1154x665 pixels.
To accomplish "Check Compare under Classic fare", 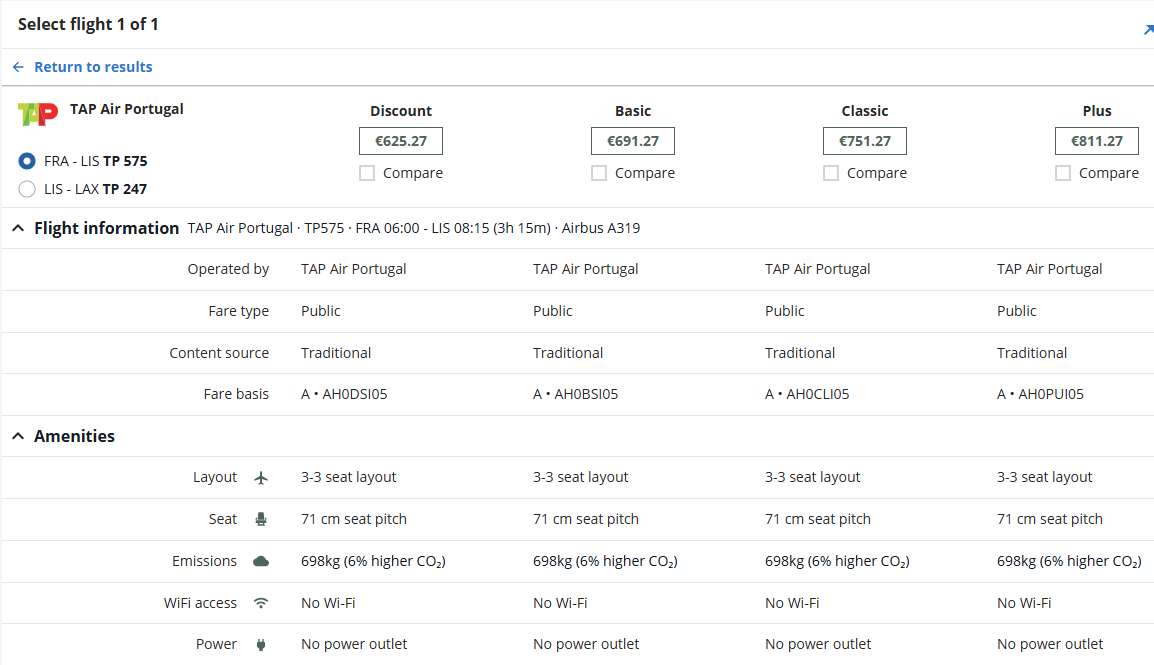I will point(831,173).
